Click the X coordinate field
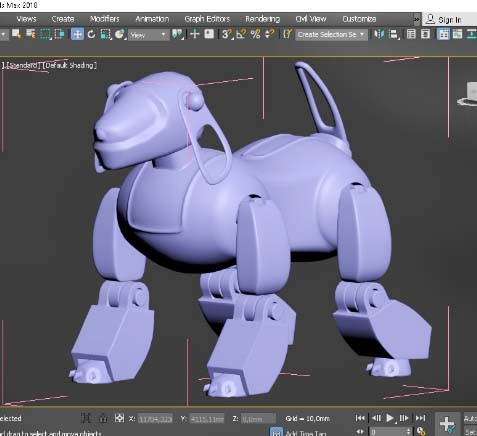Viewport: 477px width, 436px height. [x=155, y=419]
